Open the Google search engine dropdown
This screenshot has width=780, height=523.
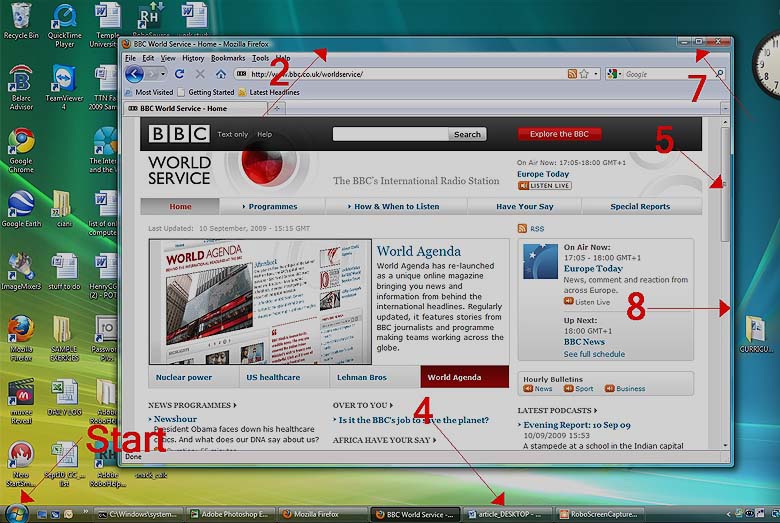(x=614, y=74)
